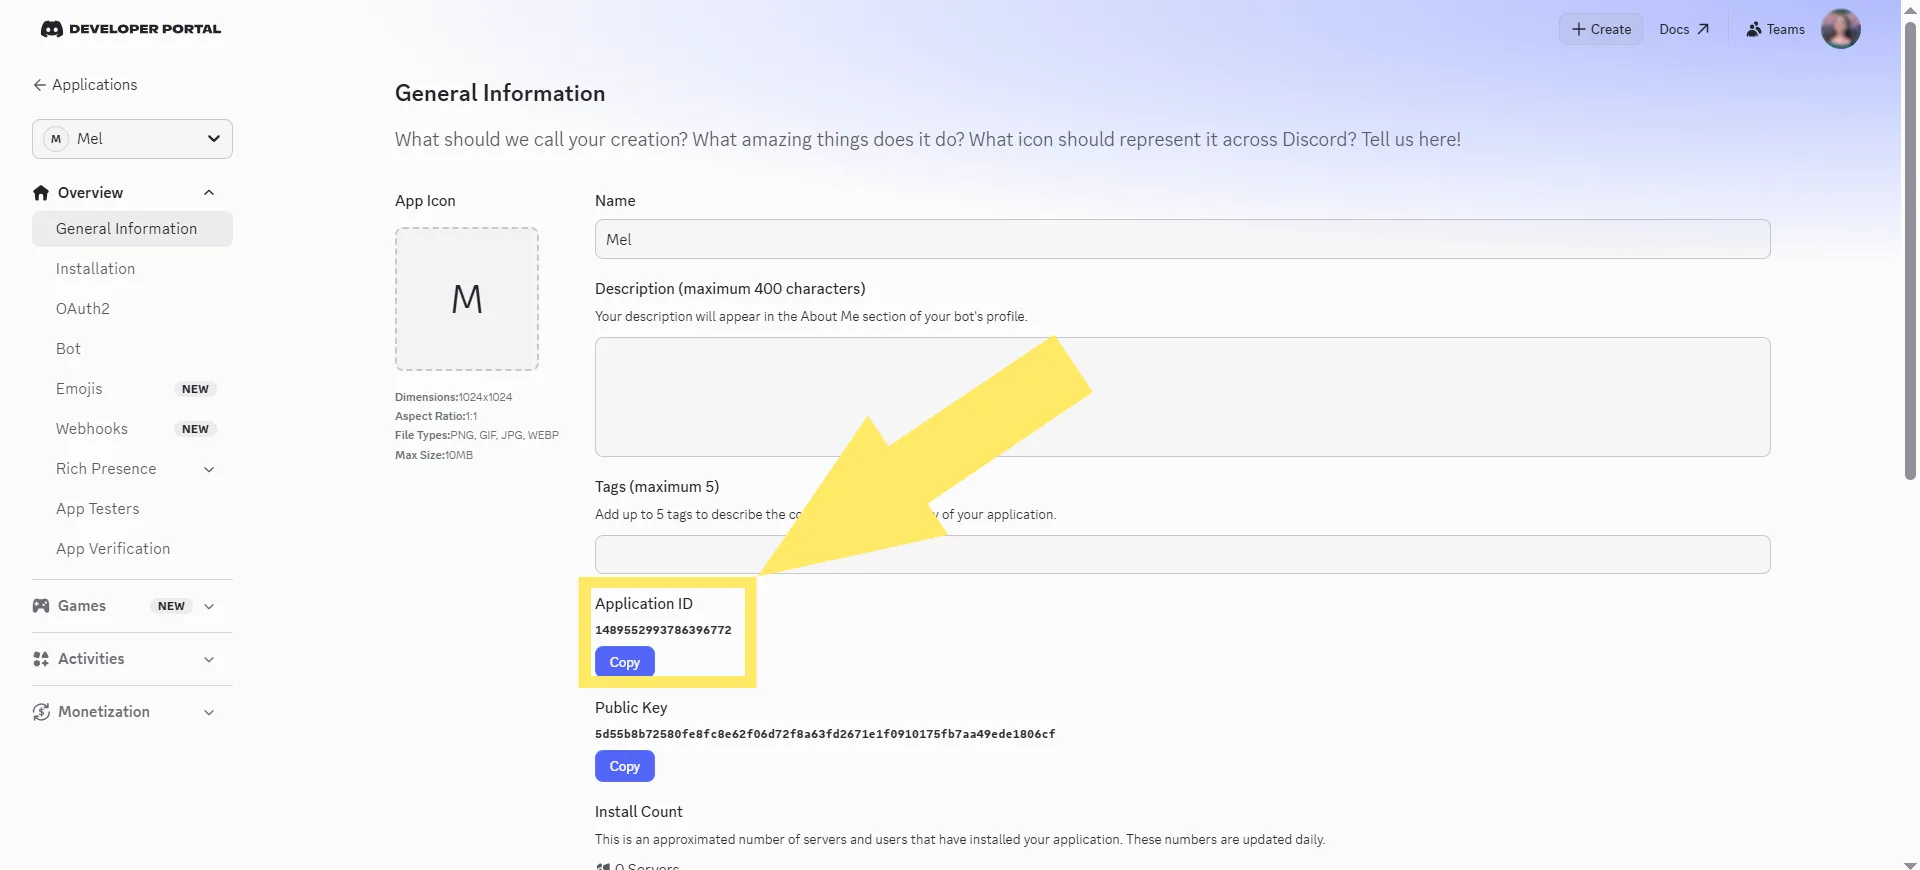This screenshot has width=1920, height=870.
Task: Open Docs external link
Action: [x=1684, y=29]
